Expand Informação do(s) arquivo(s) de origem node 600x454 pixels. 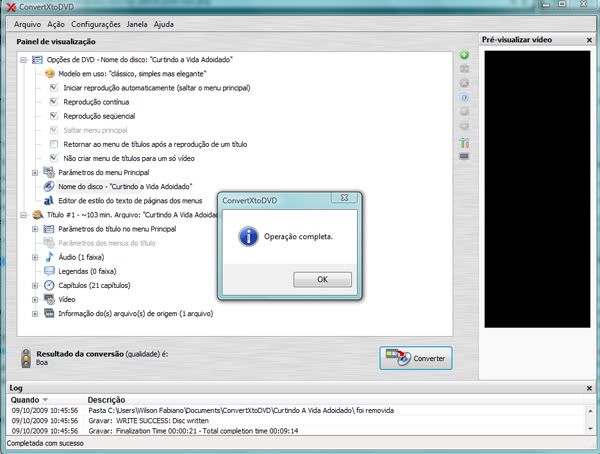pyautogui.click(x=35, y=314)
